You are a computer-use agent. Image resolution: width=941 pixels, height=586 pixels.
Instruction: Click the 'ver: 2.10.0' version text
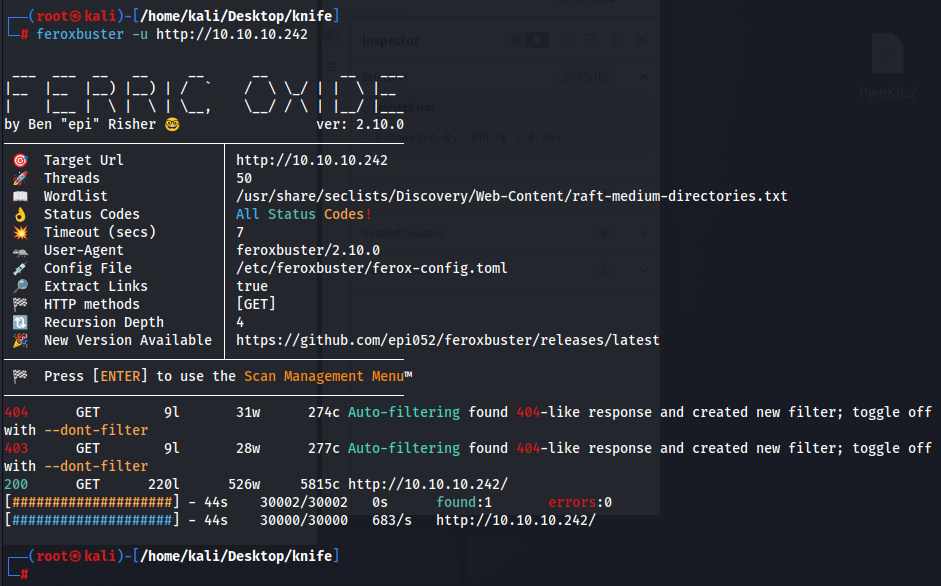click(x=360, y=124)
